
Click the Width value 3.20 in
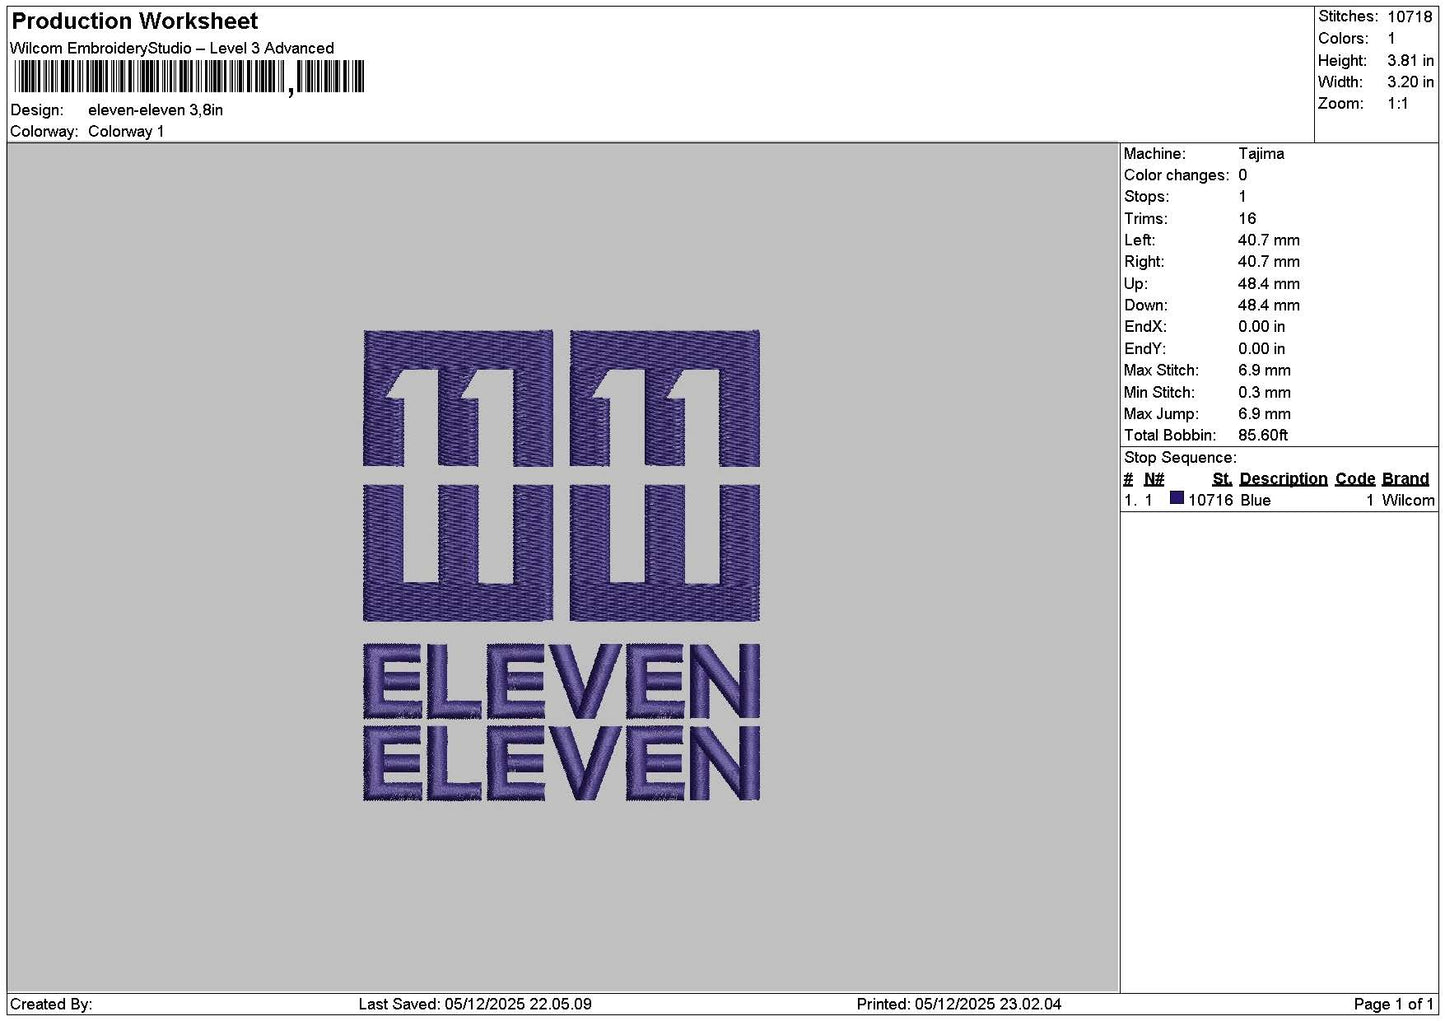[x=1410, y=83]
